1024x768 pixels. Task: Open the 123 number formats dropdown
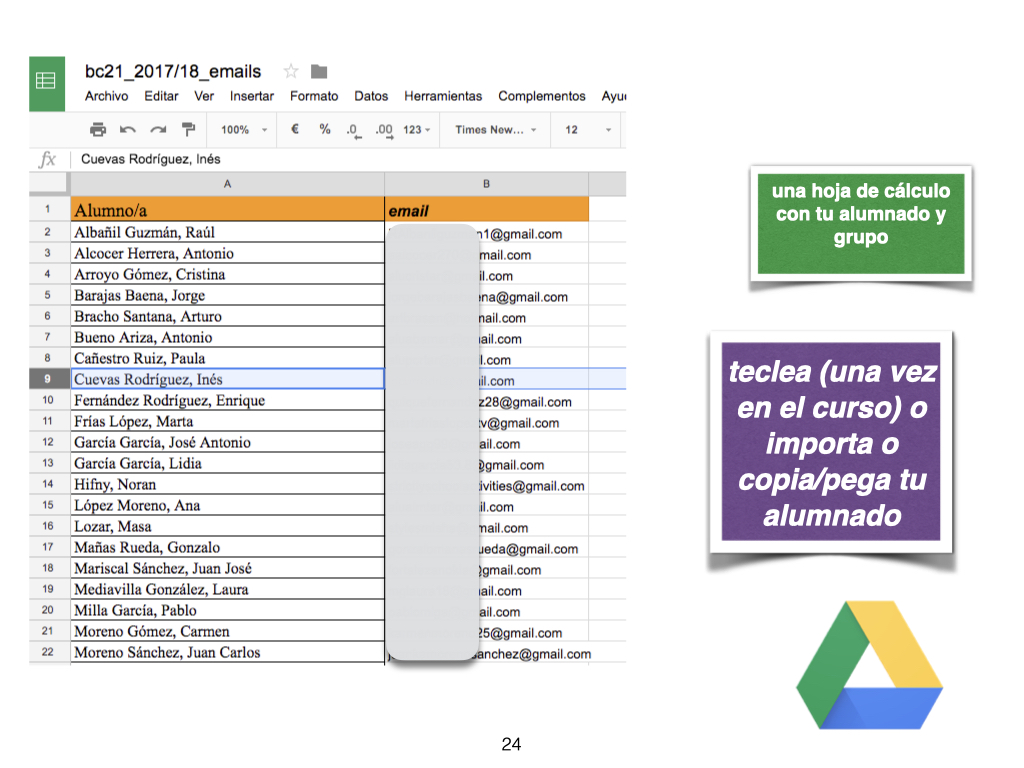[417, 130]
